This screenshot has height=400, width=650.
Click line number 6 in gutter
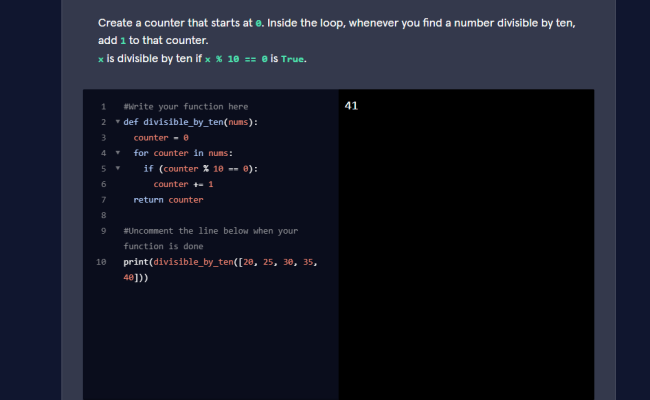104,184
